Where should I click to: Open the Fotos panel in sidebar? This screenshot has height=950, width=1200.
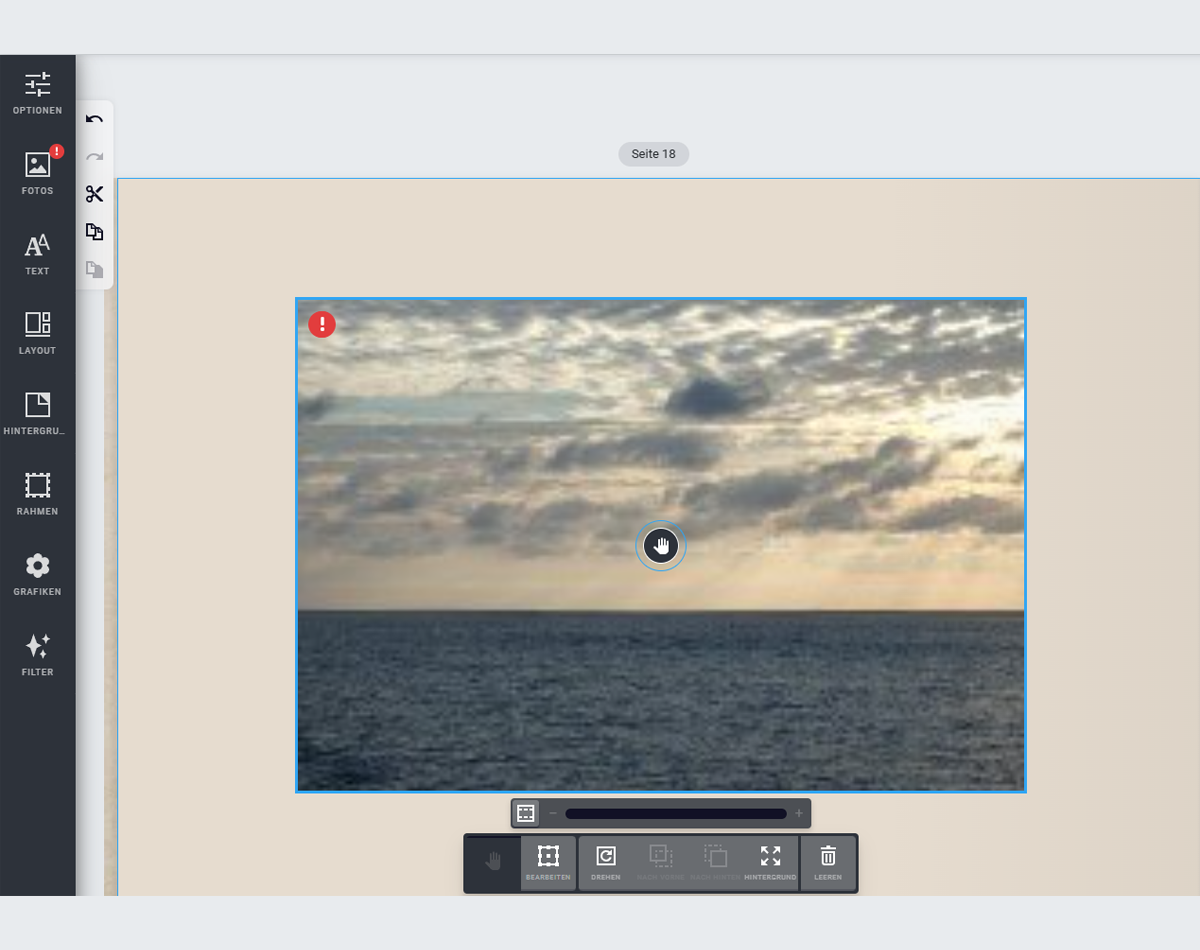coord(37,174)
